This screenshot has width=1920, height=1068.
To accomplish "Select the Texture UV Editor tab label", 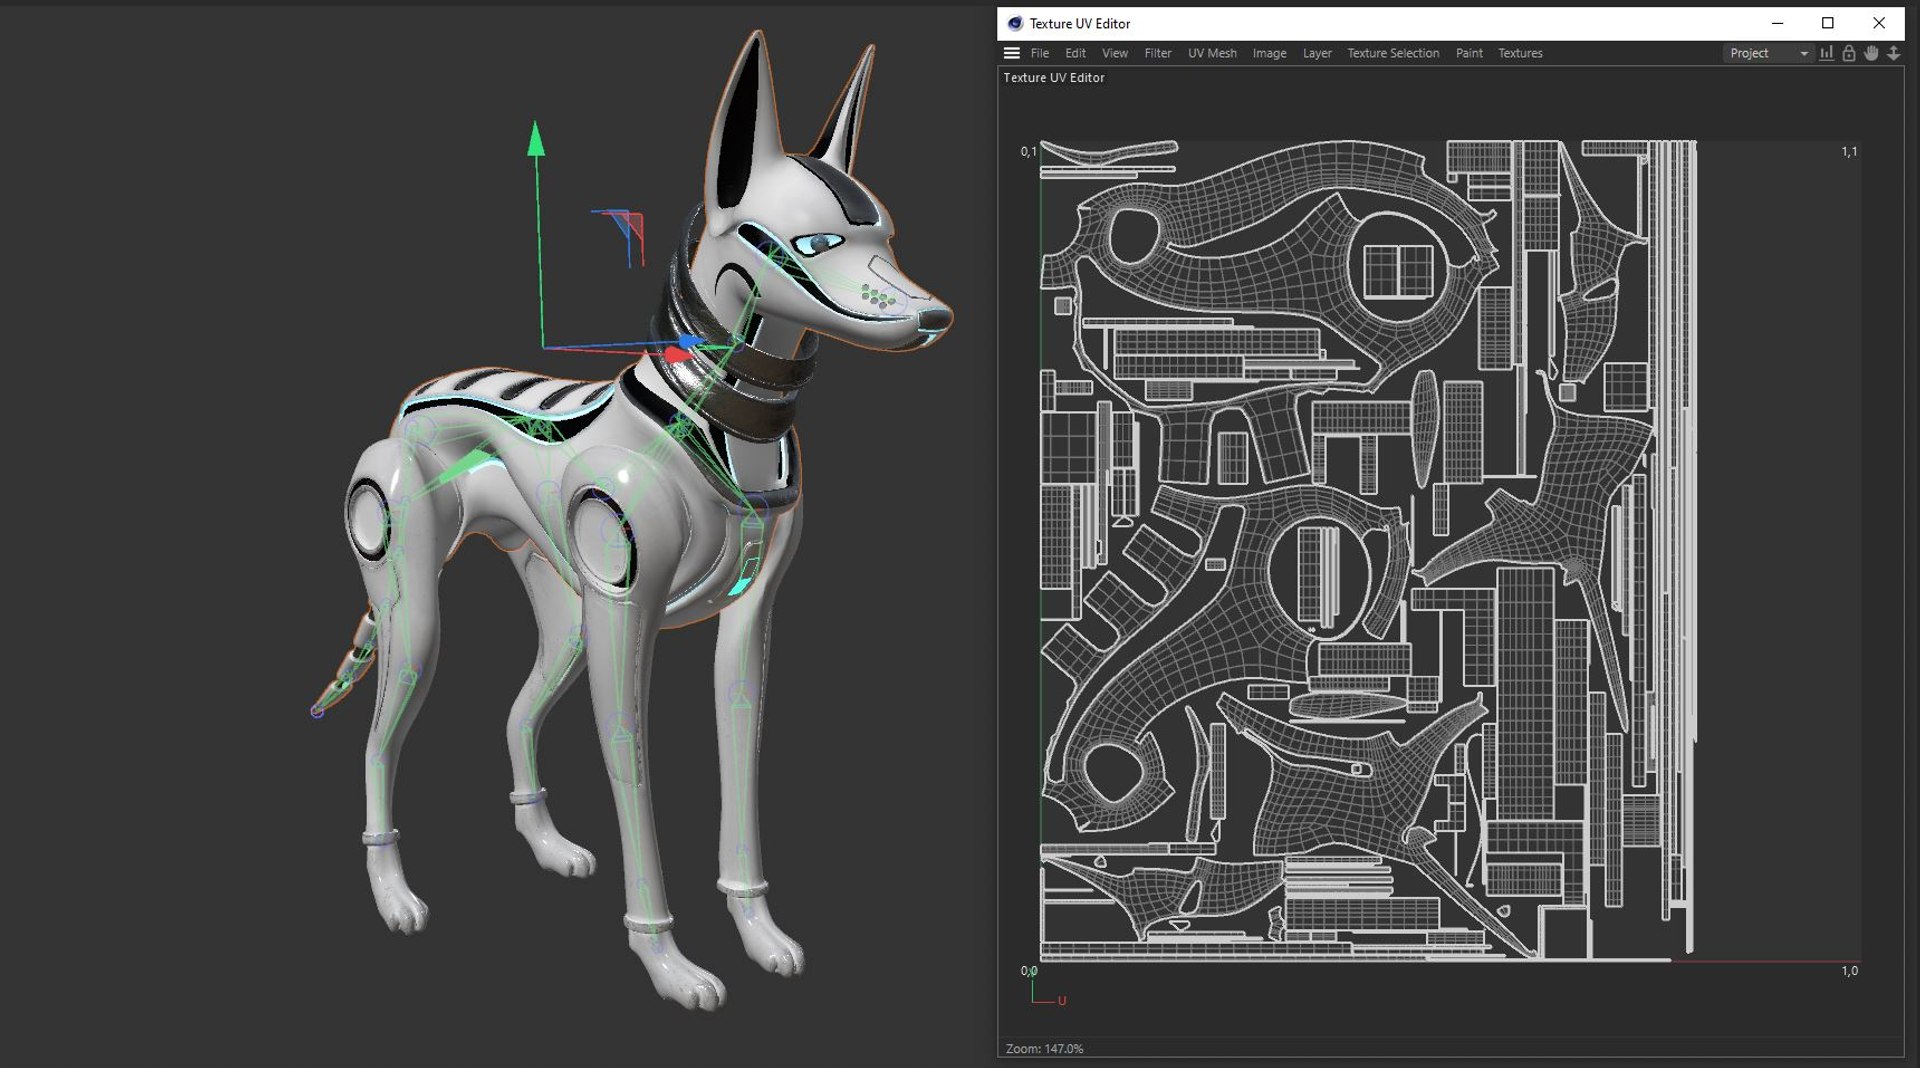I will coord(1054,77).
